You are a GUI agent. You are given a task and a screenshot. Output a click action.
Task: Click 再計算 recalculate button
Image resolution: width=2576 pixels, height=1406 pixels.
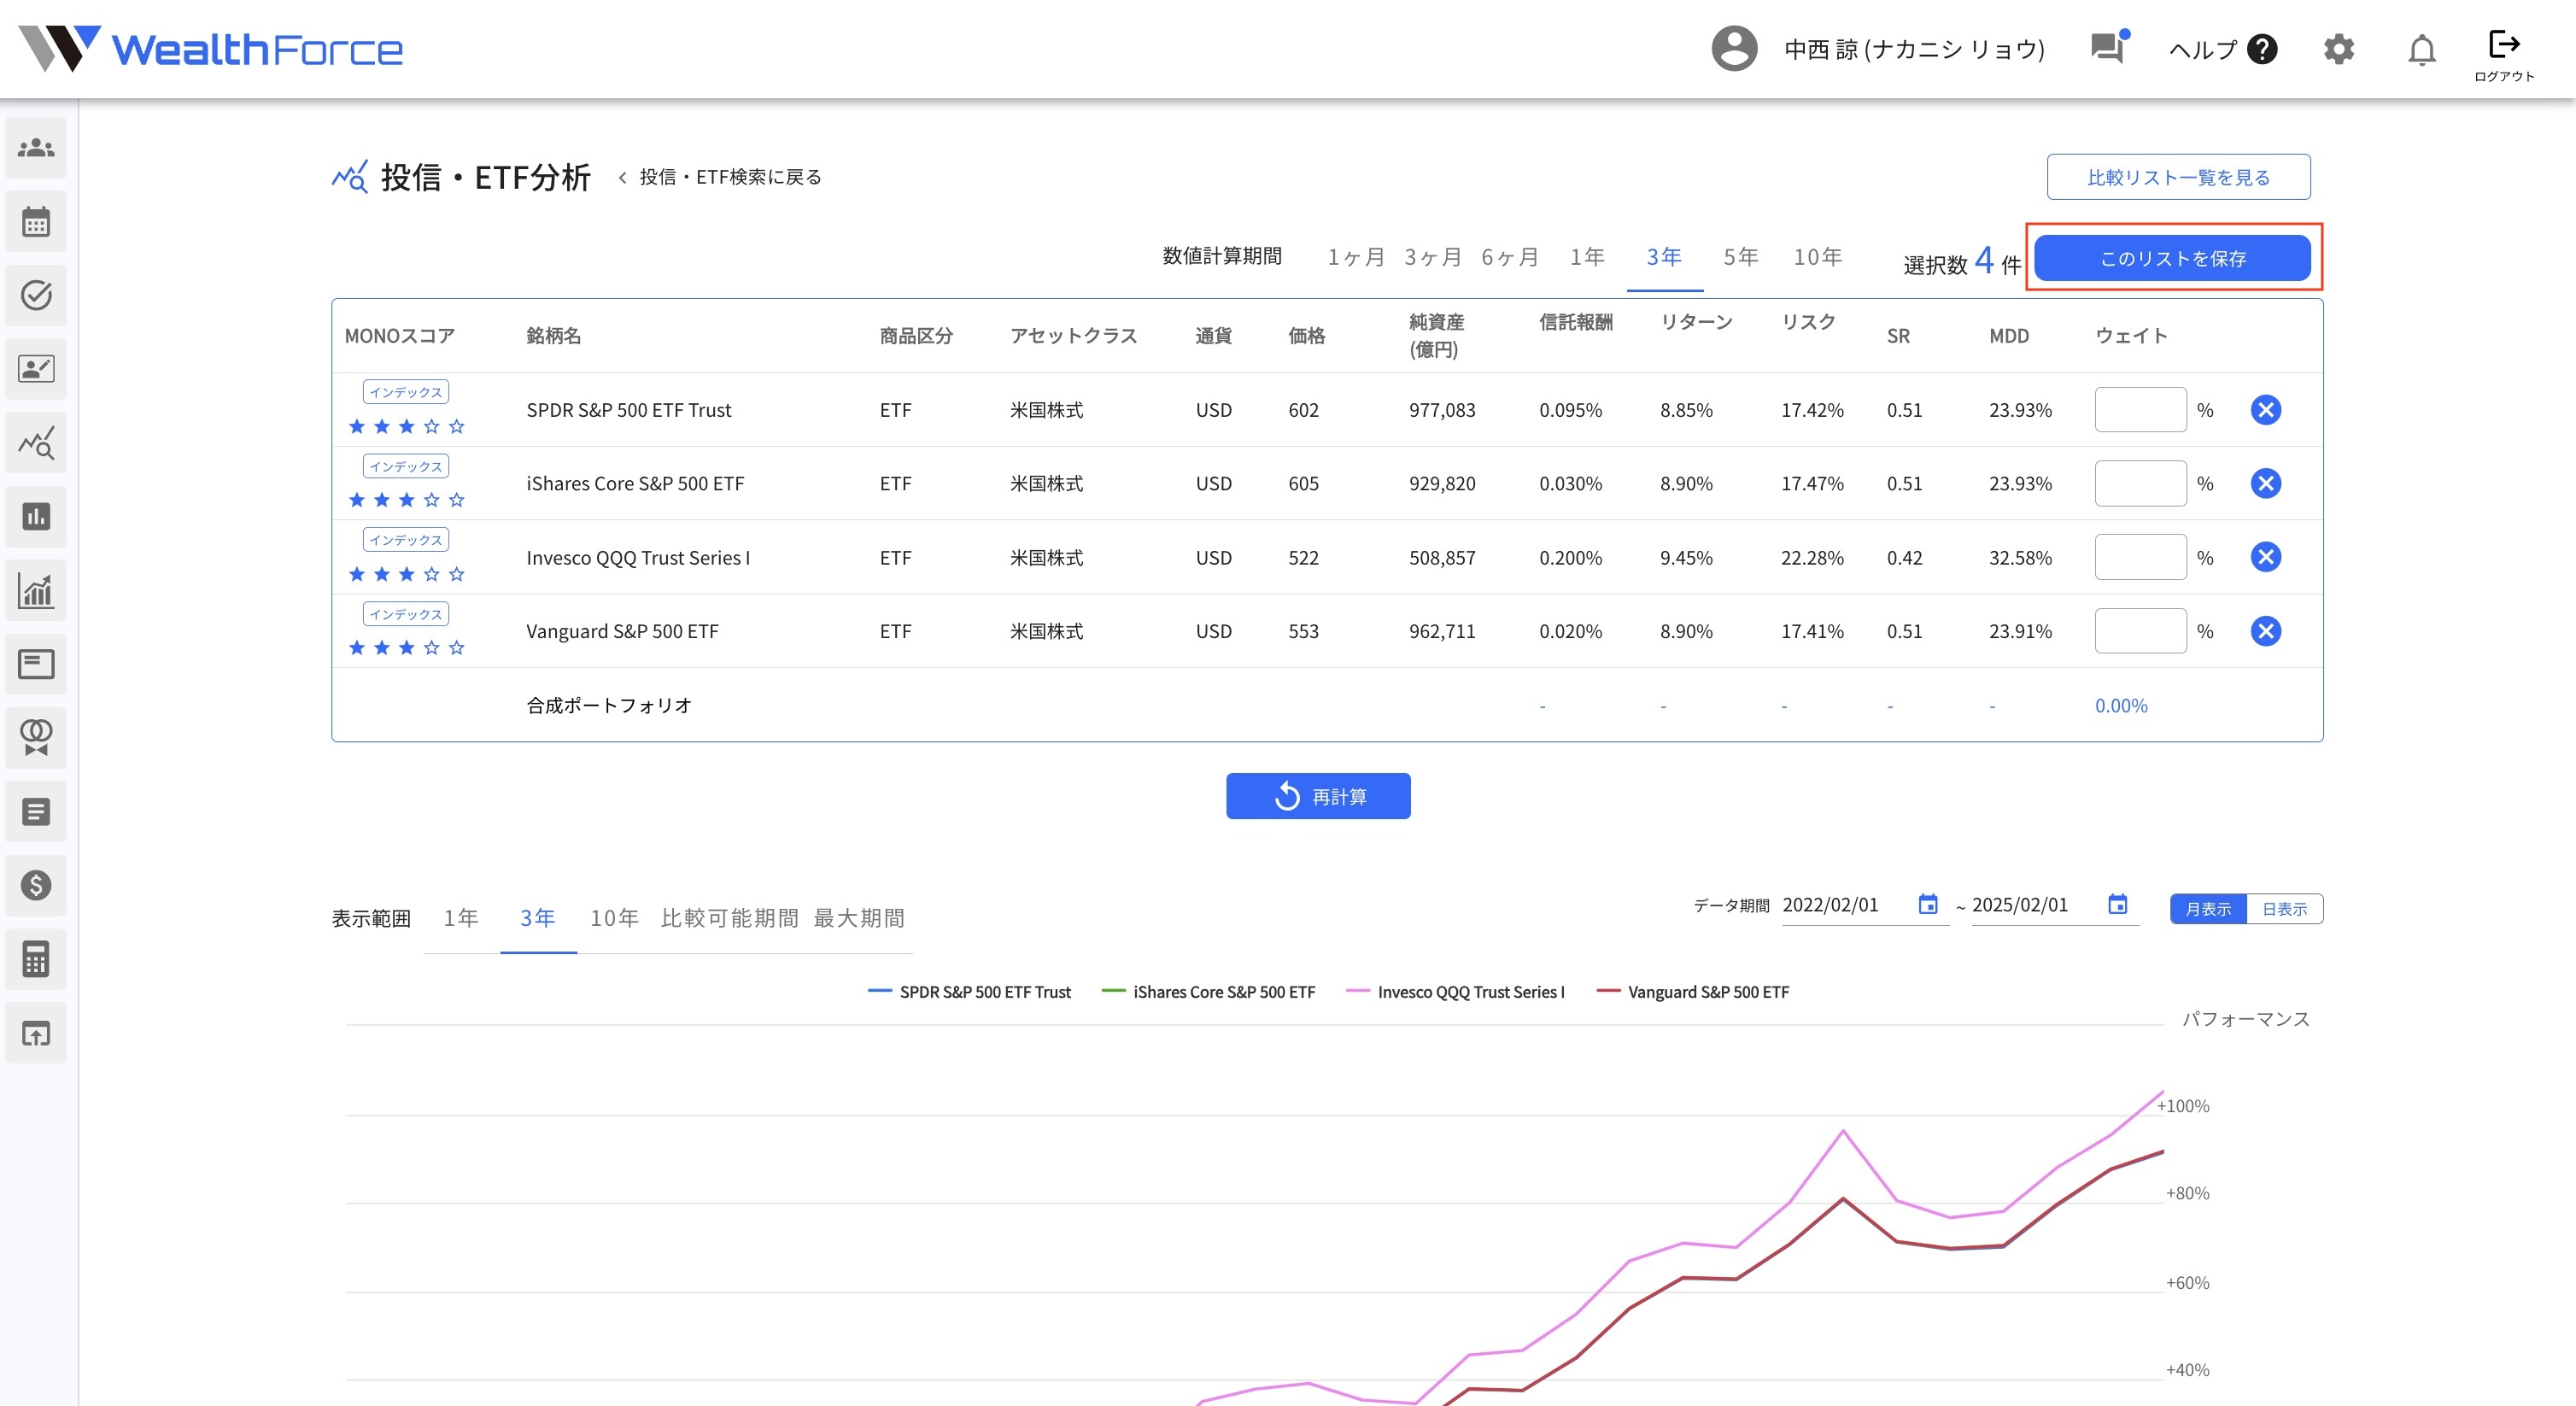1318,796
